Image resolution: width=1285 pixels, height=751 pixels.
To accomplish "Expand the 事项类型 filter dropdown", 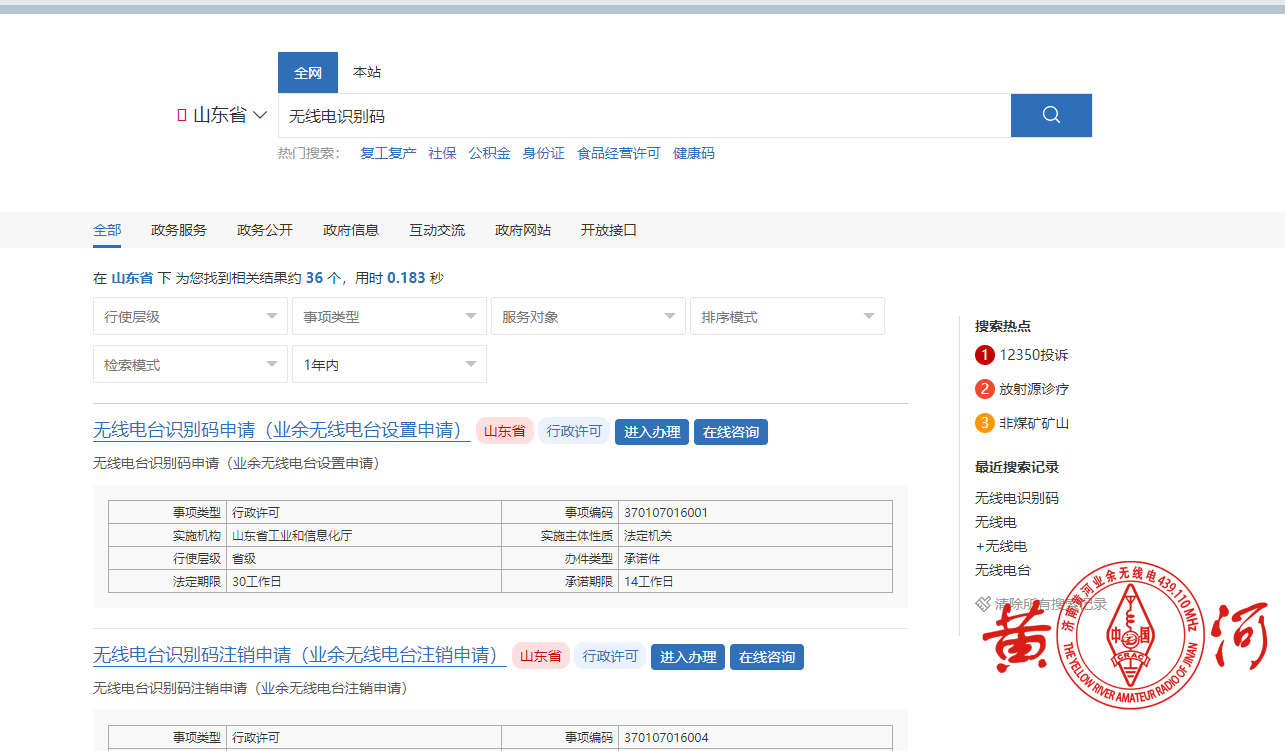I will point(389,317).
